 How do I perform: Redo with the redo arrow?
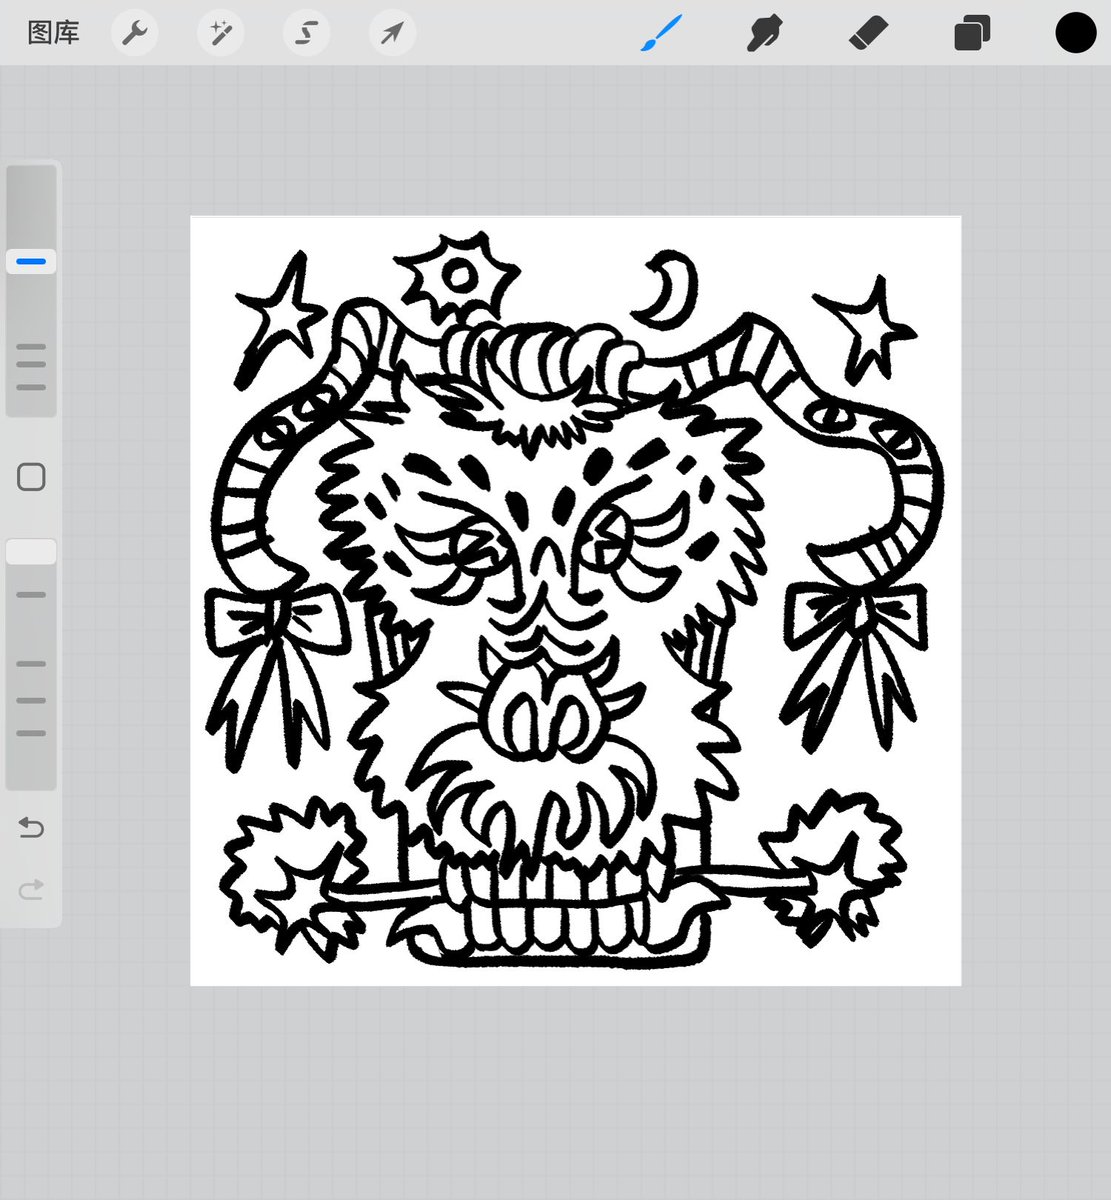click(31, 889)
